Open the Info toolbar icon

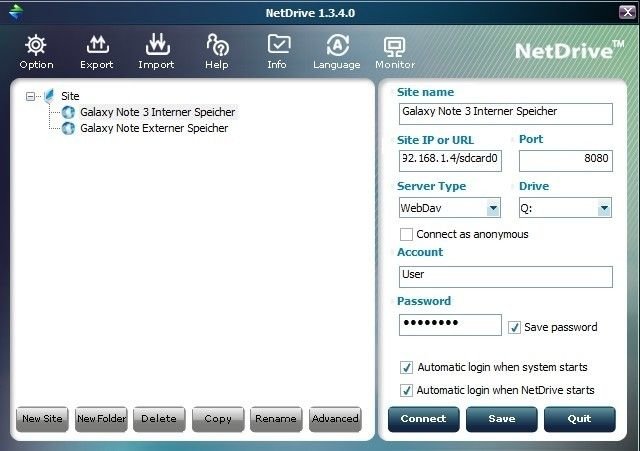(x=279, y=45)
